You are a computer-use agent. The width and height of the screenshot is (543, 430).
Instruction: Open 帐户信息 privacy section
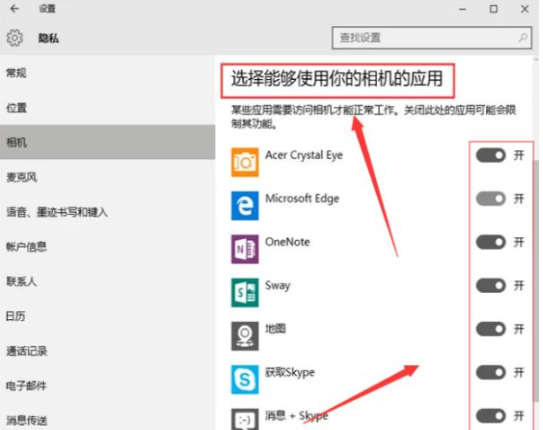pyautogui.click(x=107, y=247)
